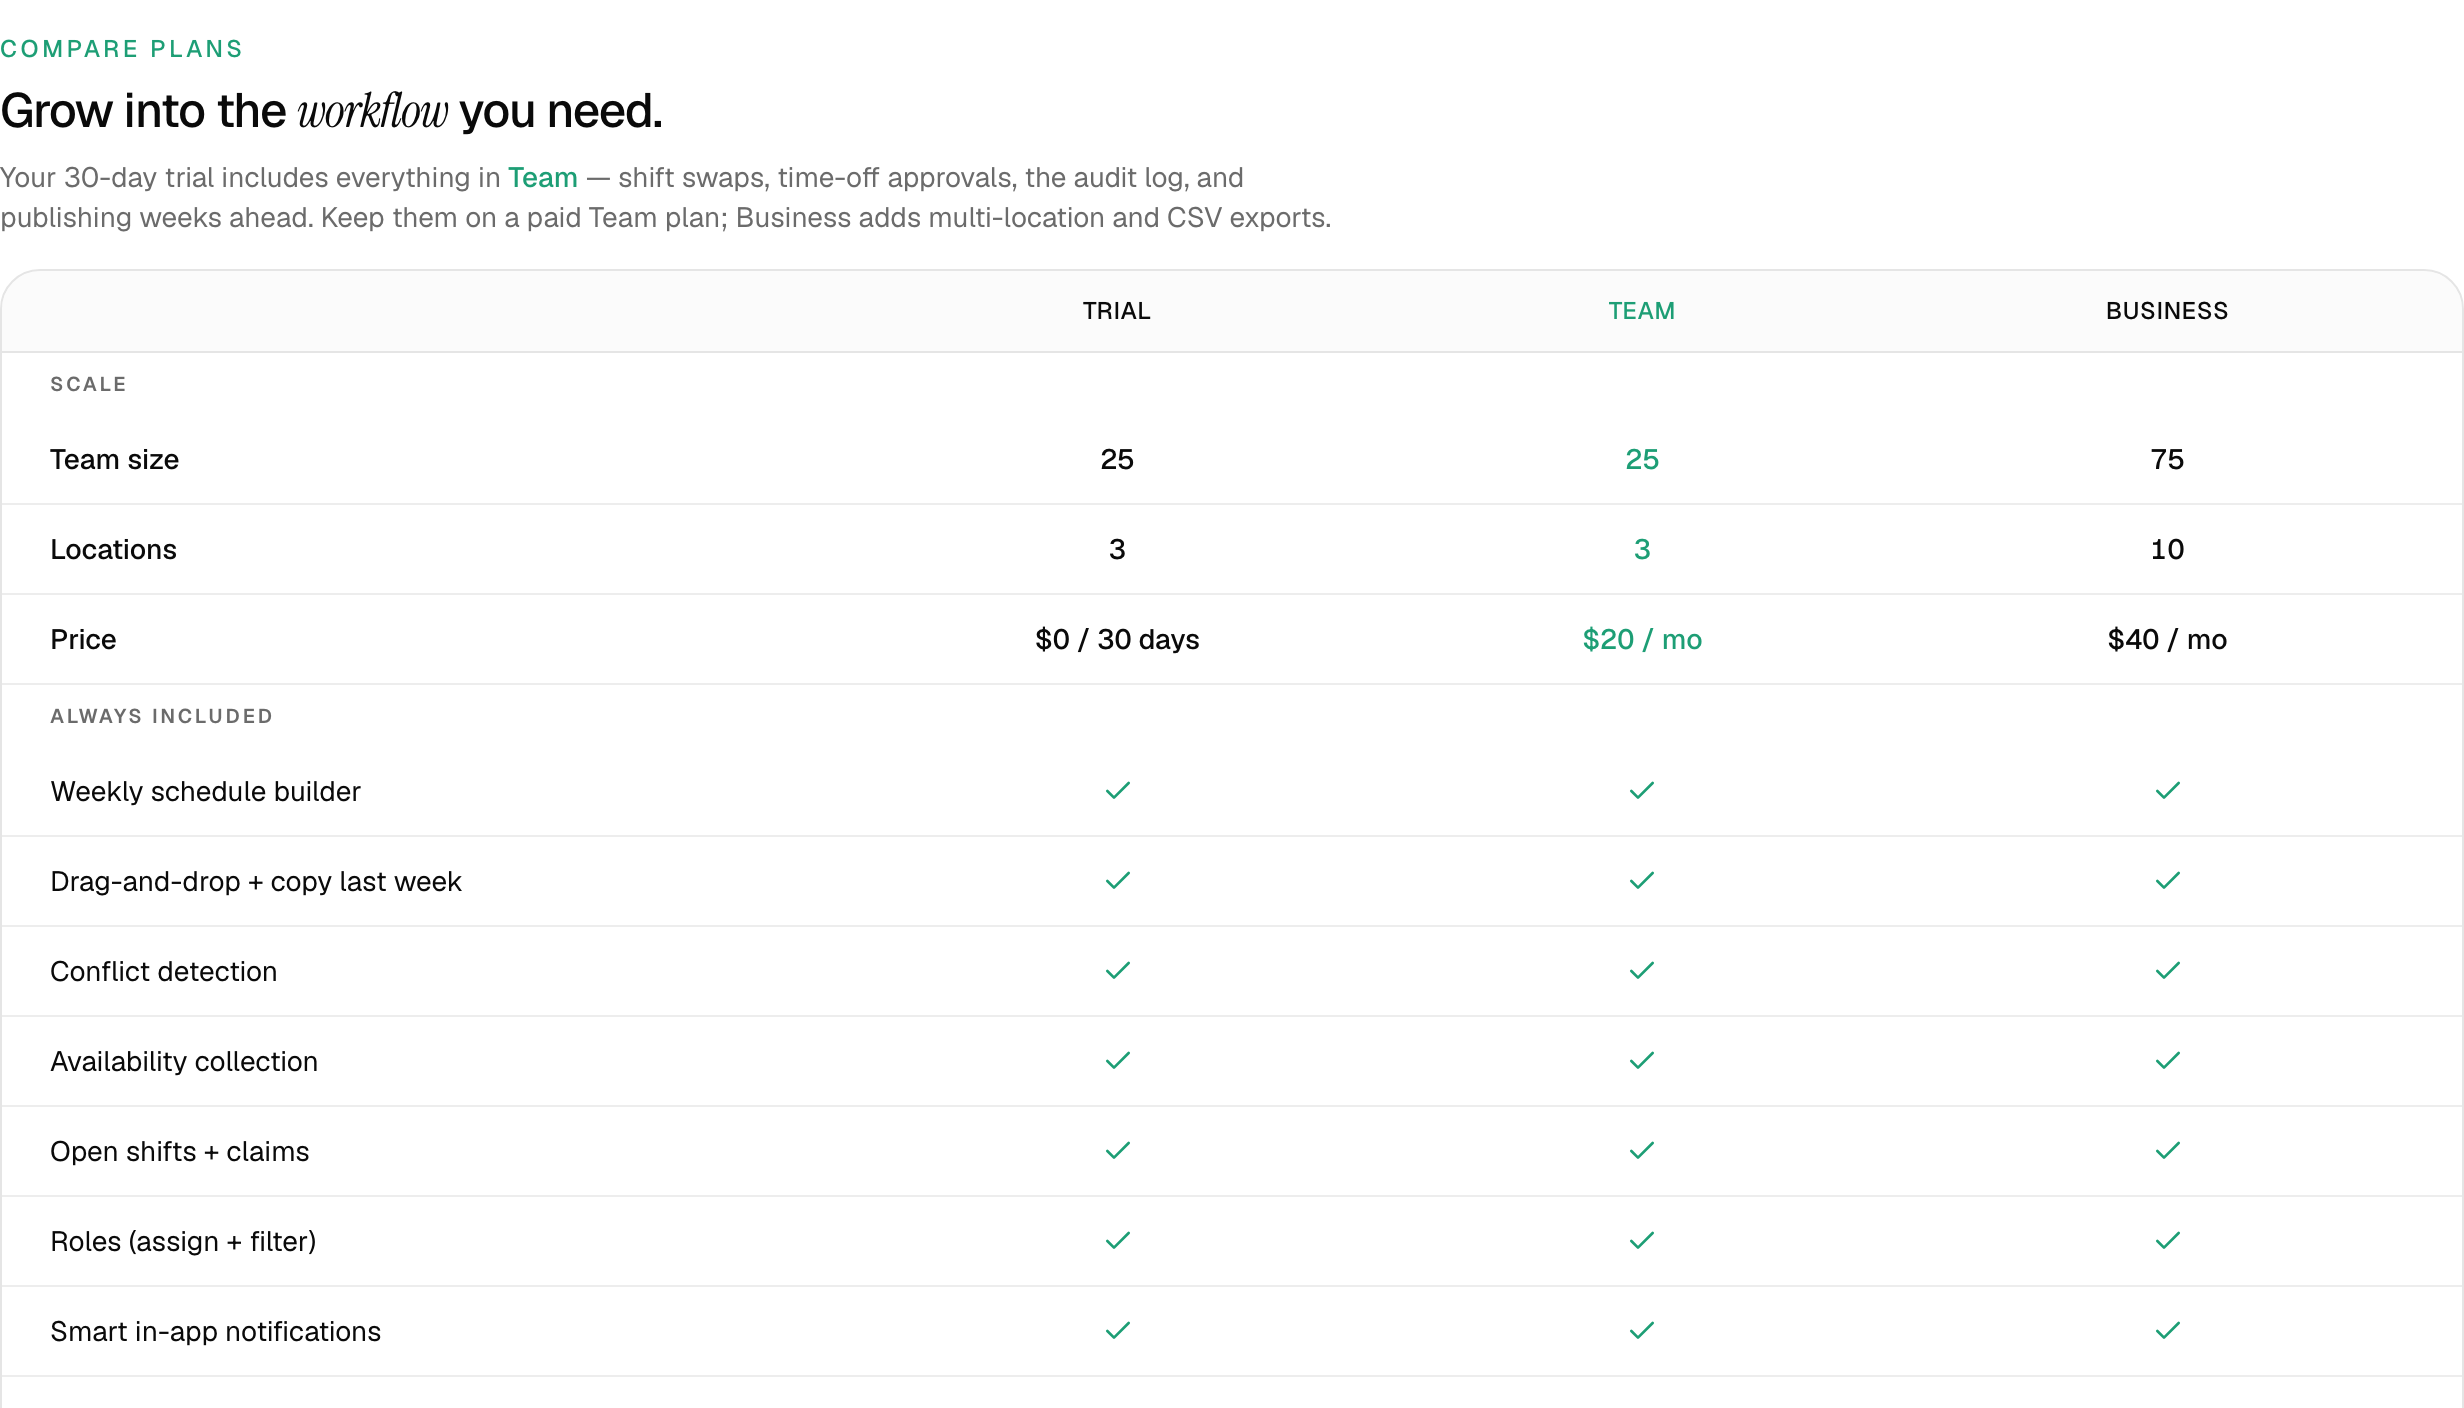Click the Team size row label
Image resolution: width=2464 pixels, height=1408 pixels.
click(114, 460)
